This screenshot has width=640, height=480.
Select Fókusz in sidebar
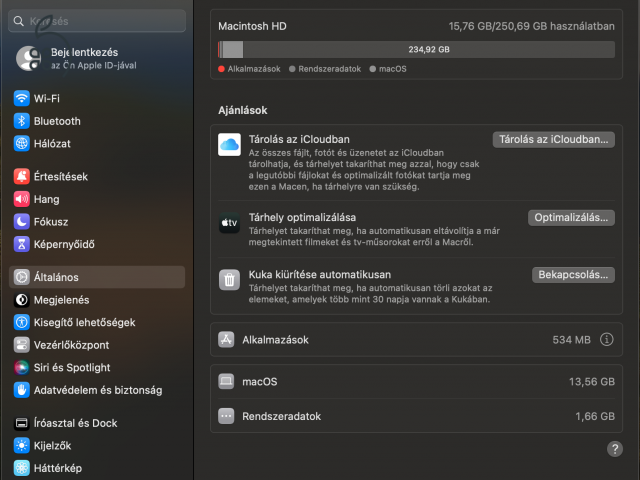pos(51,222)
